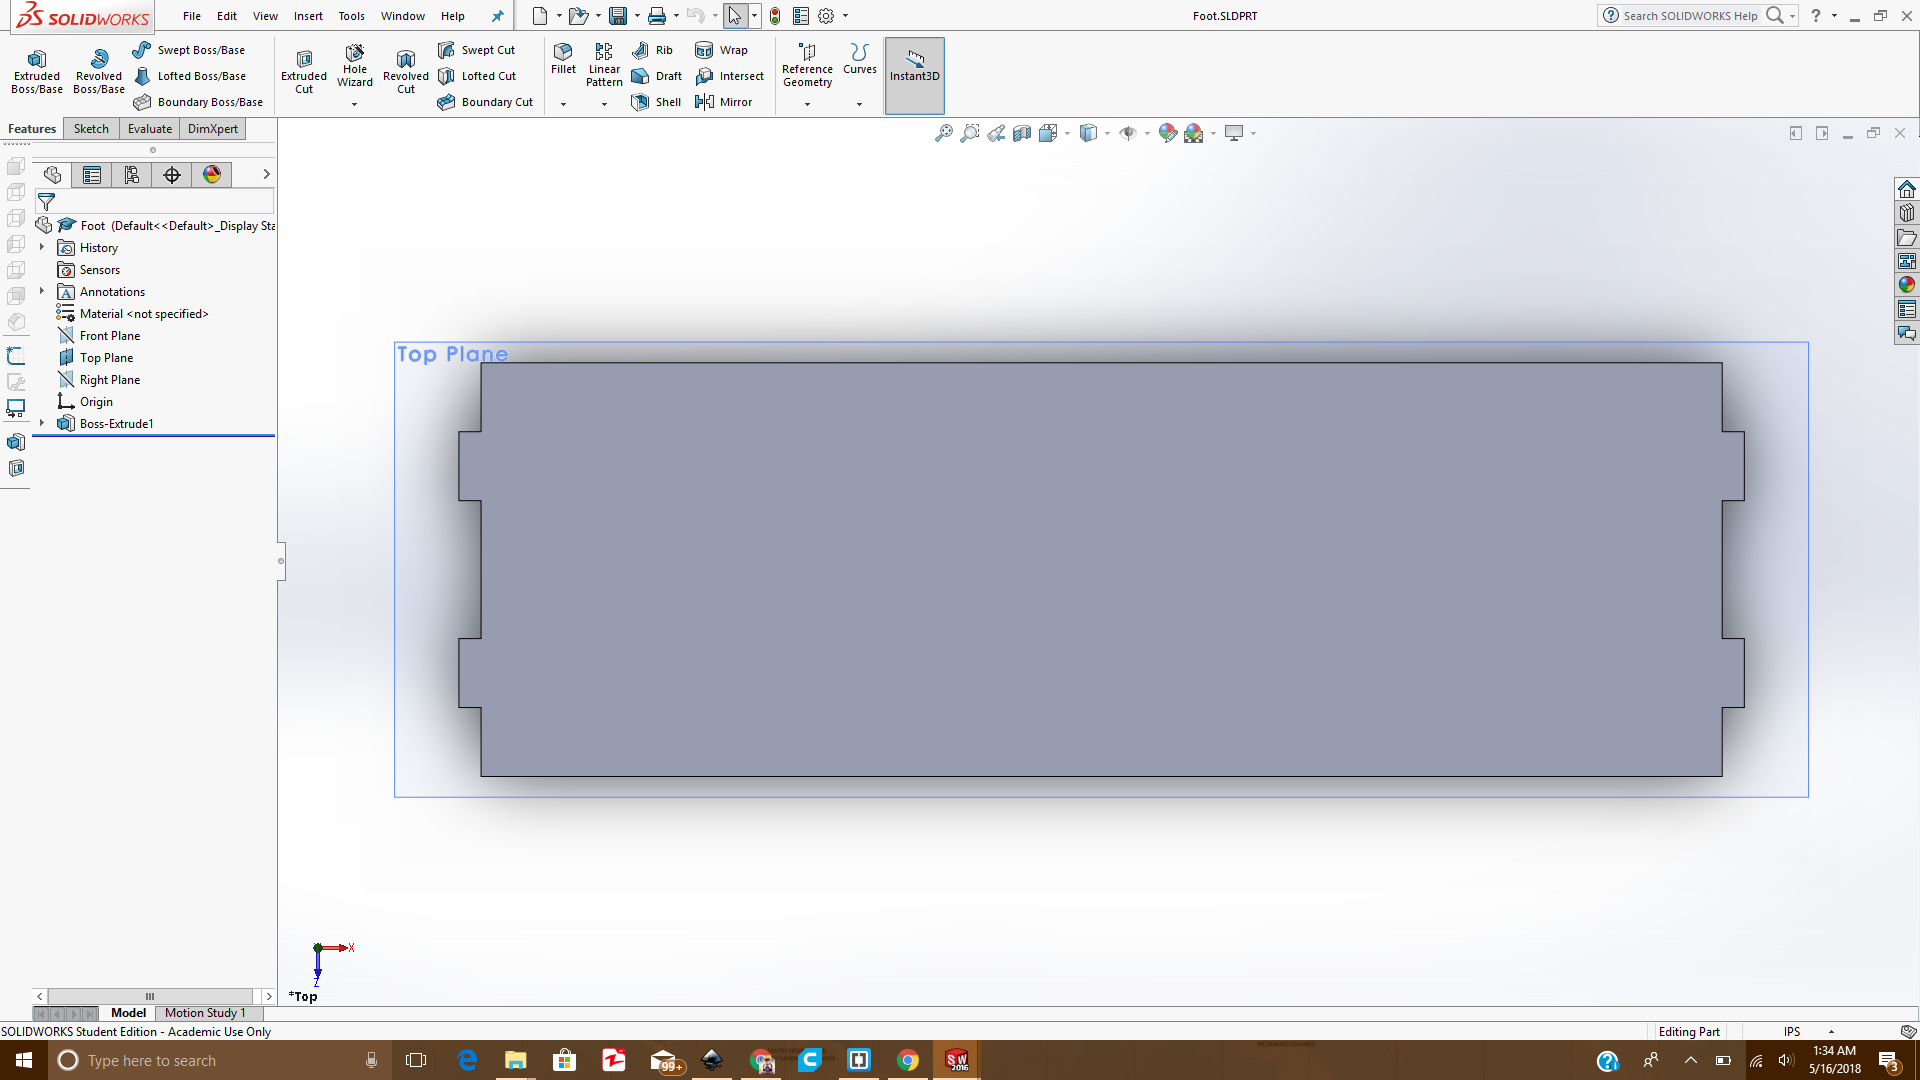Open the DisplayManager appearance tab

pyautogui.click(x=212, y=175)
